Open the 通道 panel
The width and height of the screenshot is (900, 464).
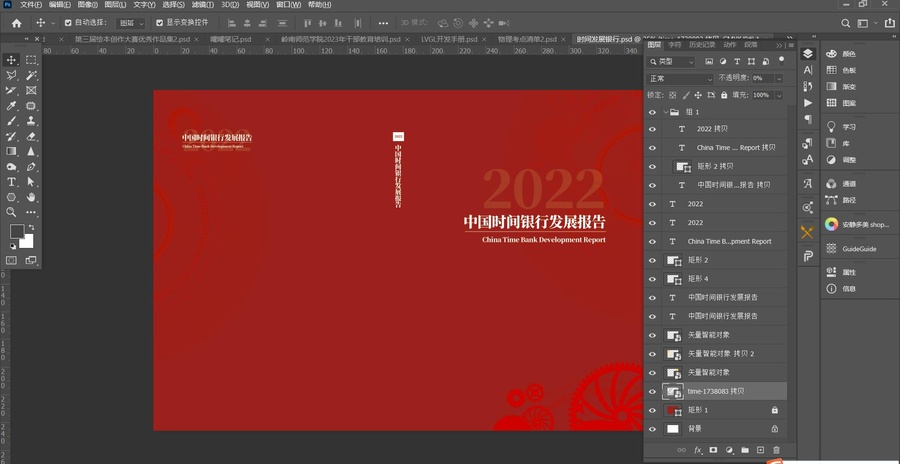(848, 184)
